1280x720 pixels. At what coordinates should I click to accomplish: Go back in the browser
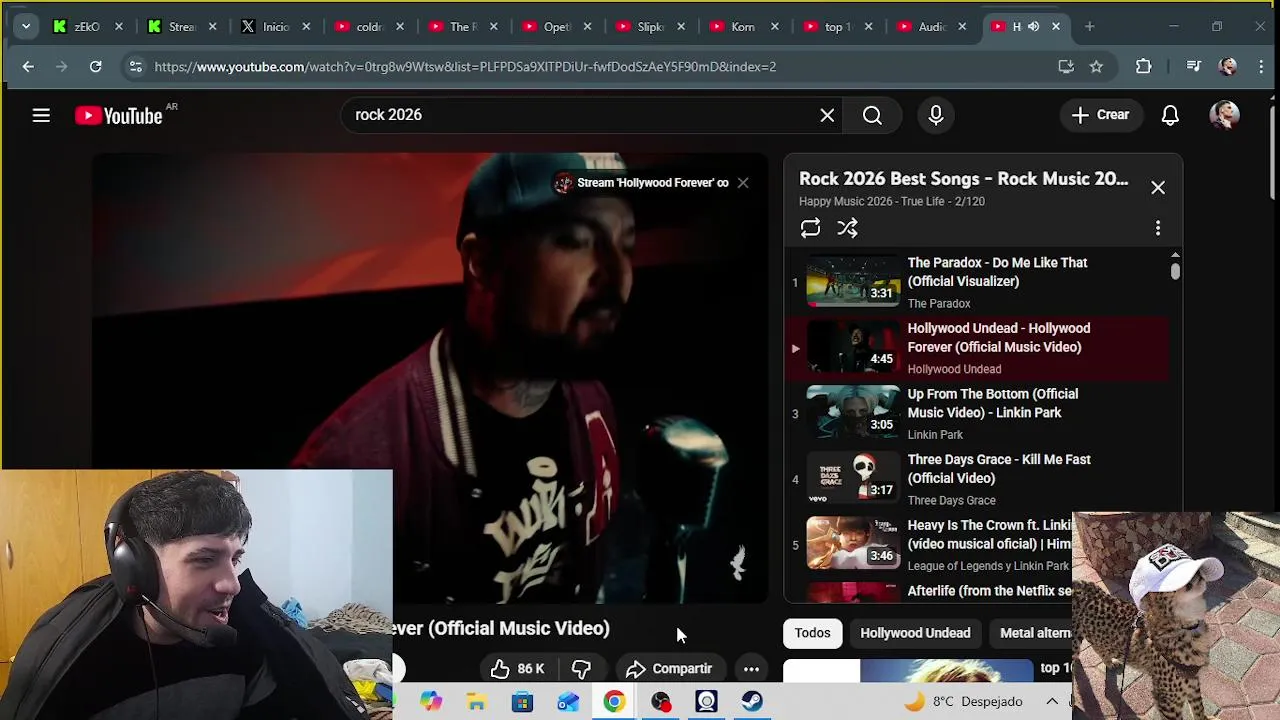pos(28,67)
